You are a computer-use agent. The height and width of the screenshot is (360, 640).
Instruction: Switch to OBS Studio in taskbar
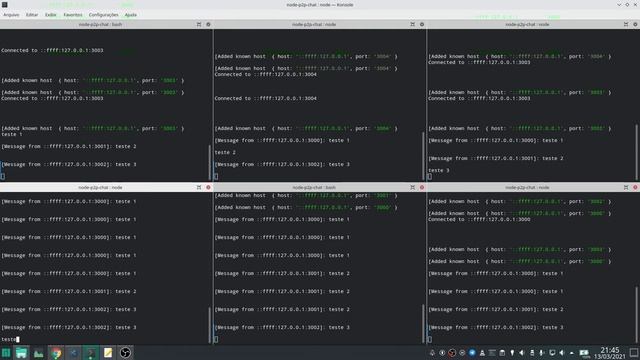(125, 353)
